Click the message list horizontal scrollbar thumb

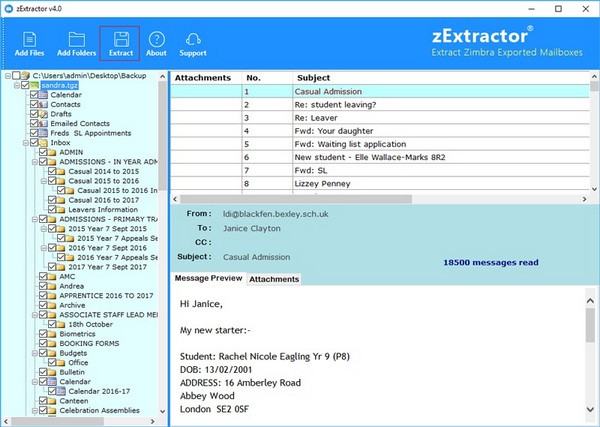296,199
